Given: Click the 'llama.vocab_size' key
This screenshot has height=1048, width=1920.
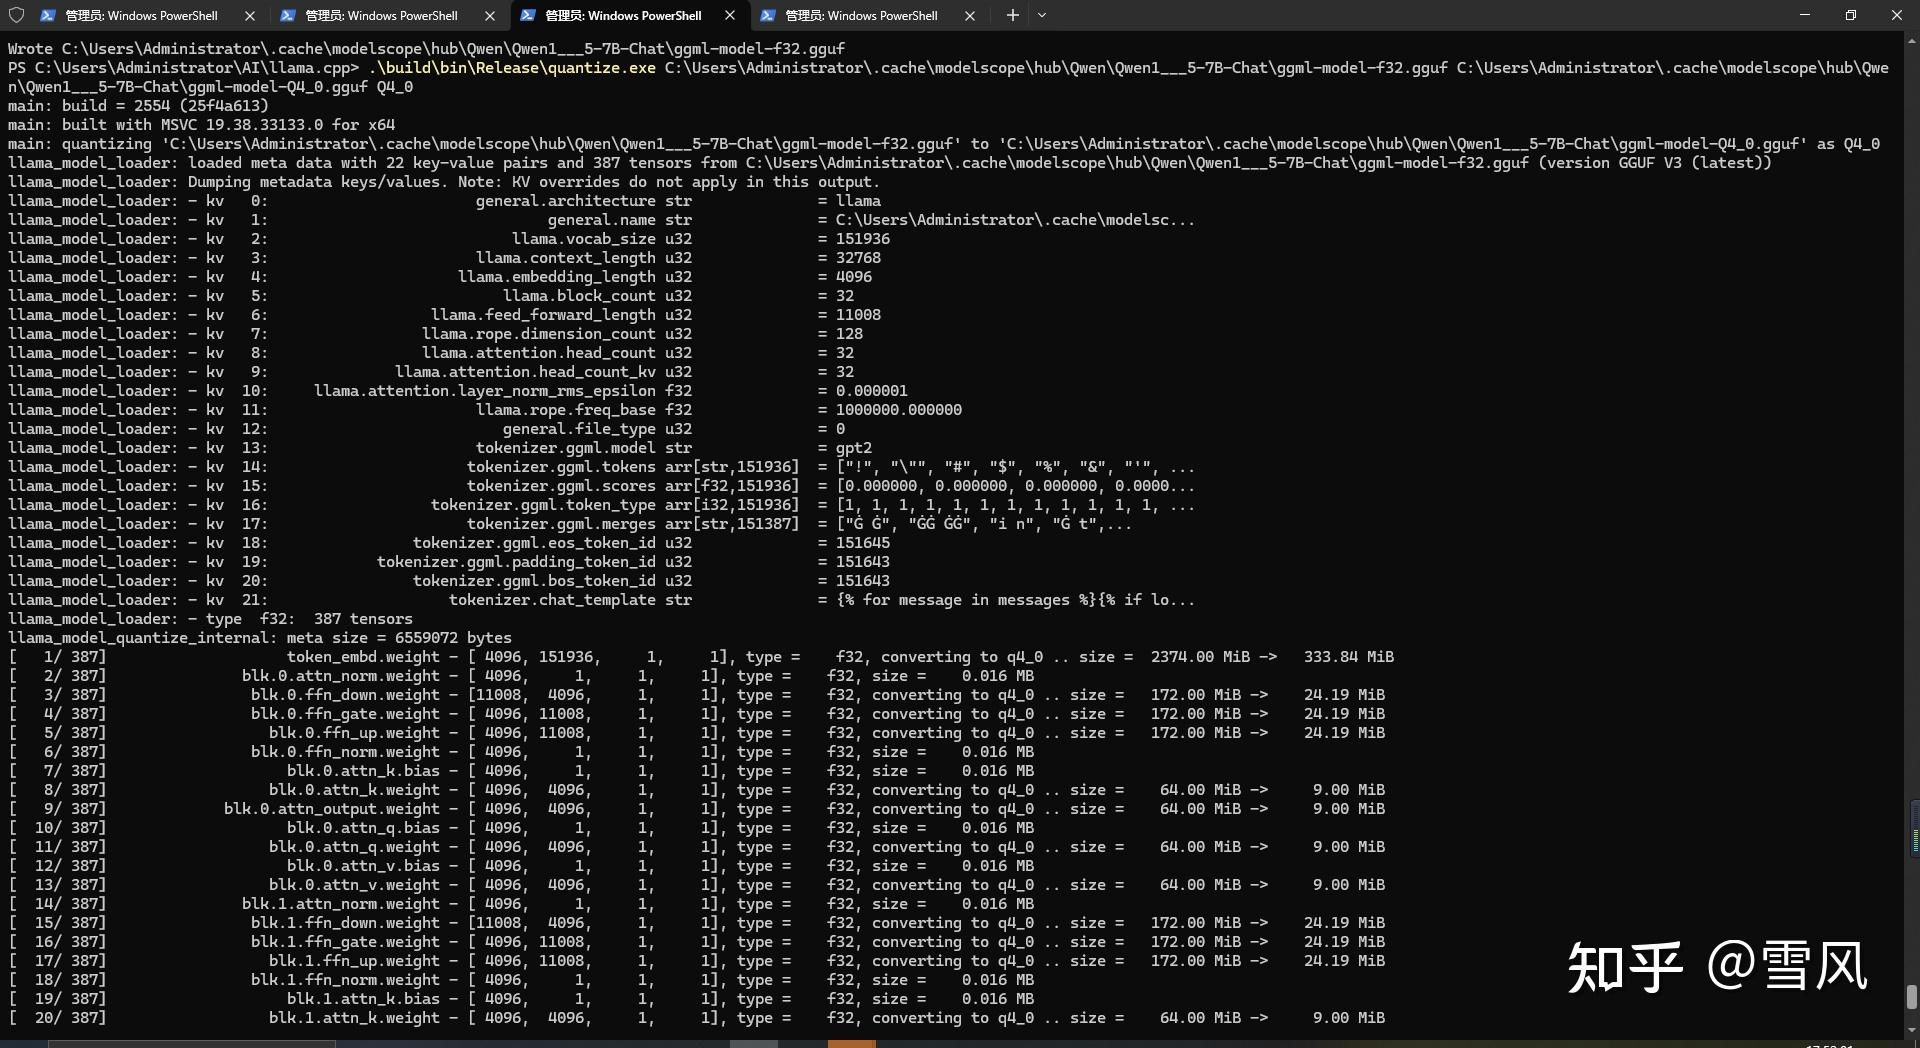Looking at the screenshot, I should [584, 239].
